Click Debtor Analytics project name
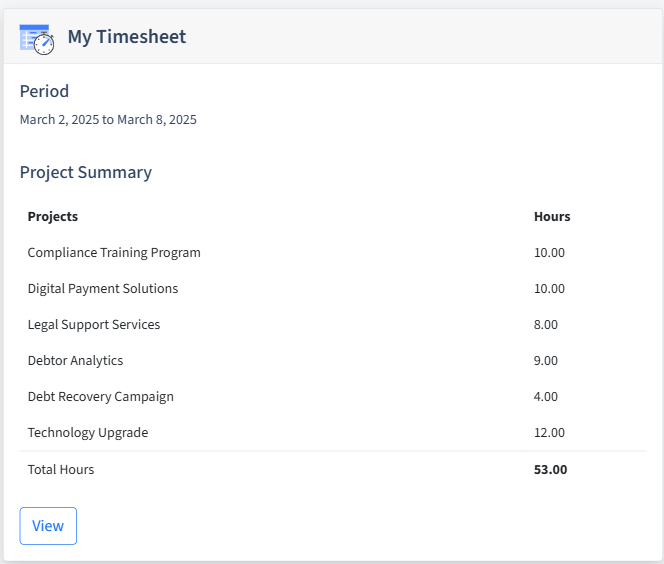 (75, 360)
